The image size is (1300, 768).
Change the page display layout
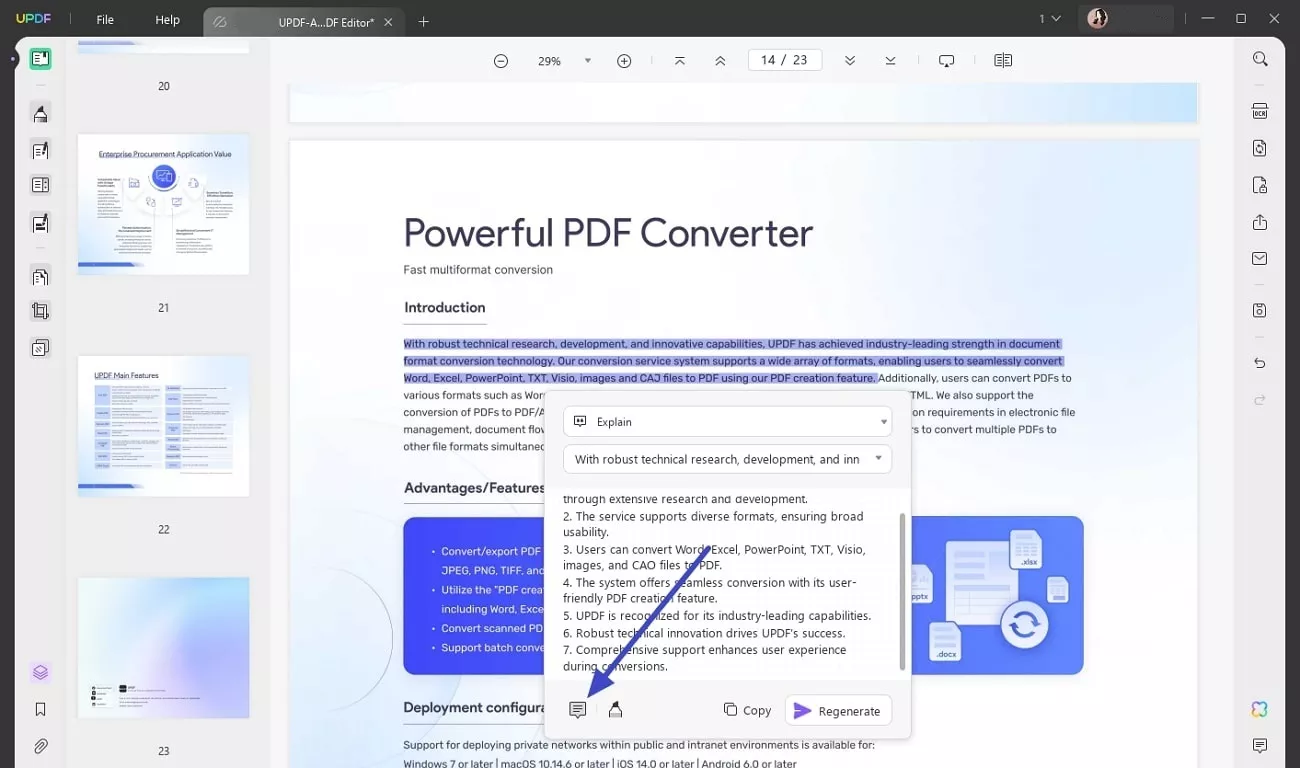pyautogui.click(x=1003, y=61)
